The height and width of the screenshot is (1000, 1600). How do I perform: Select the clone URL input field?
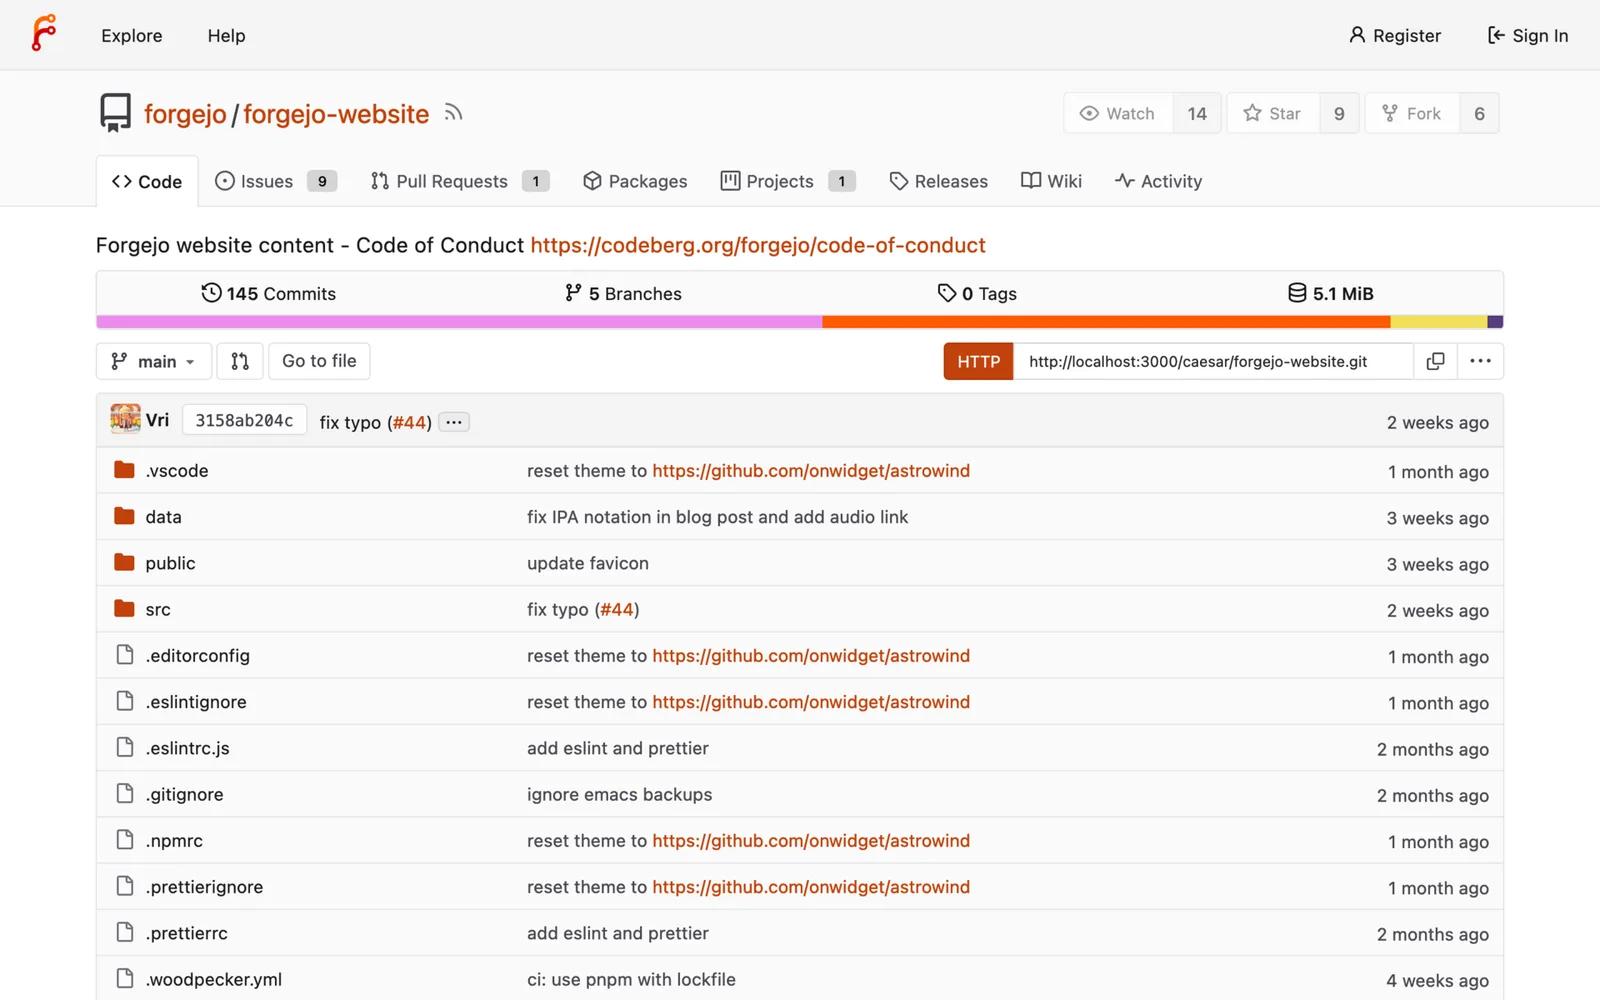(1213, 361)
